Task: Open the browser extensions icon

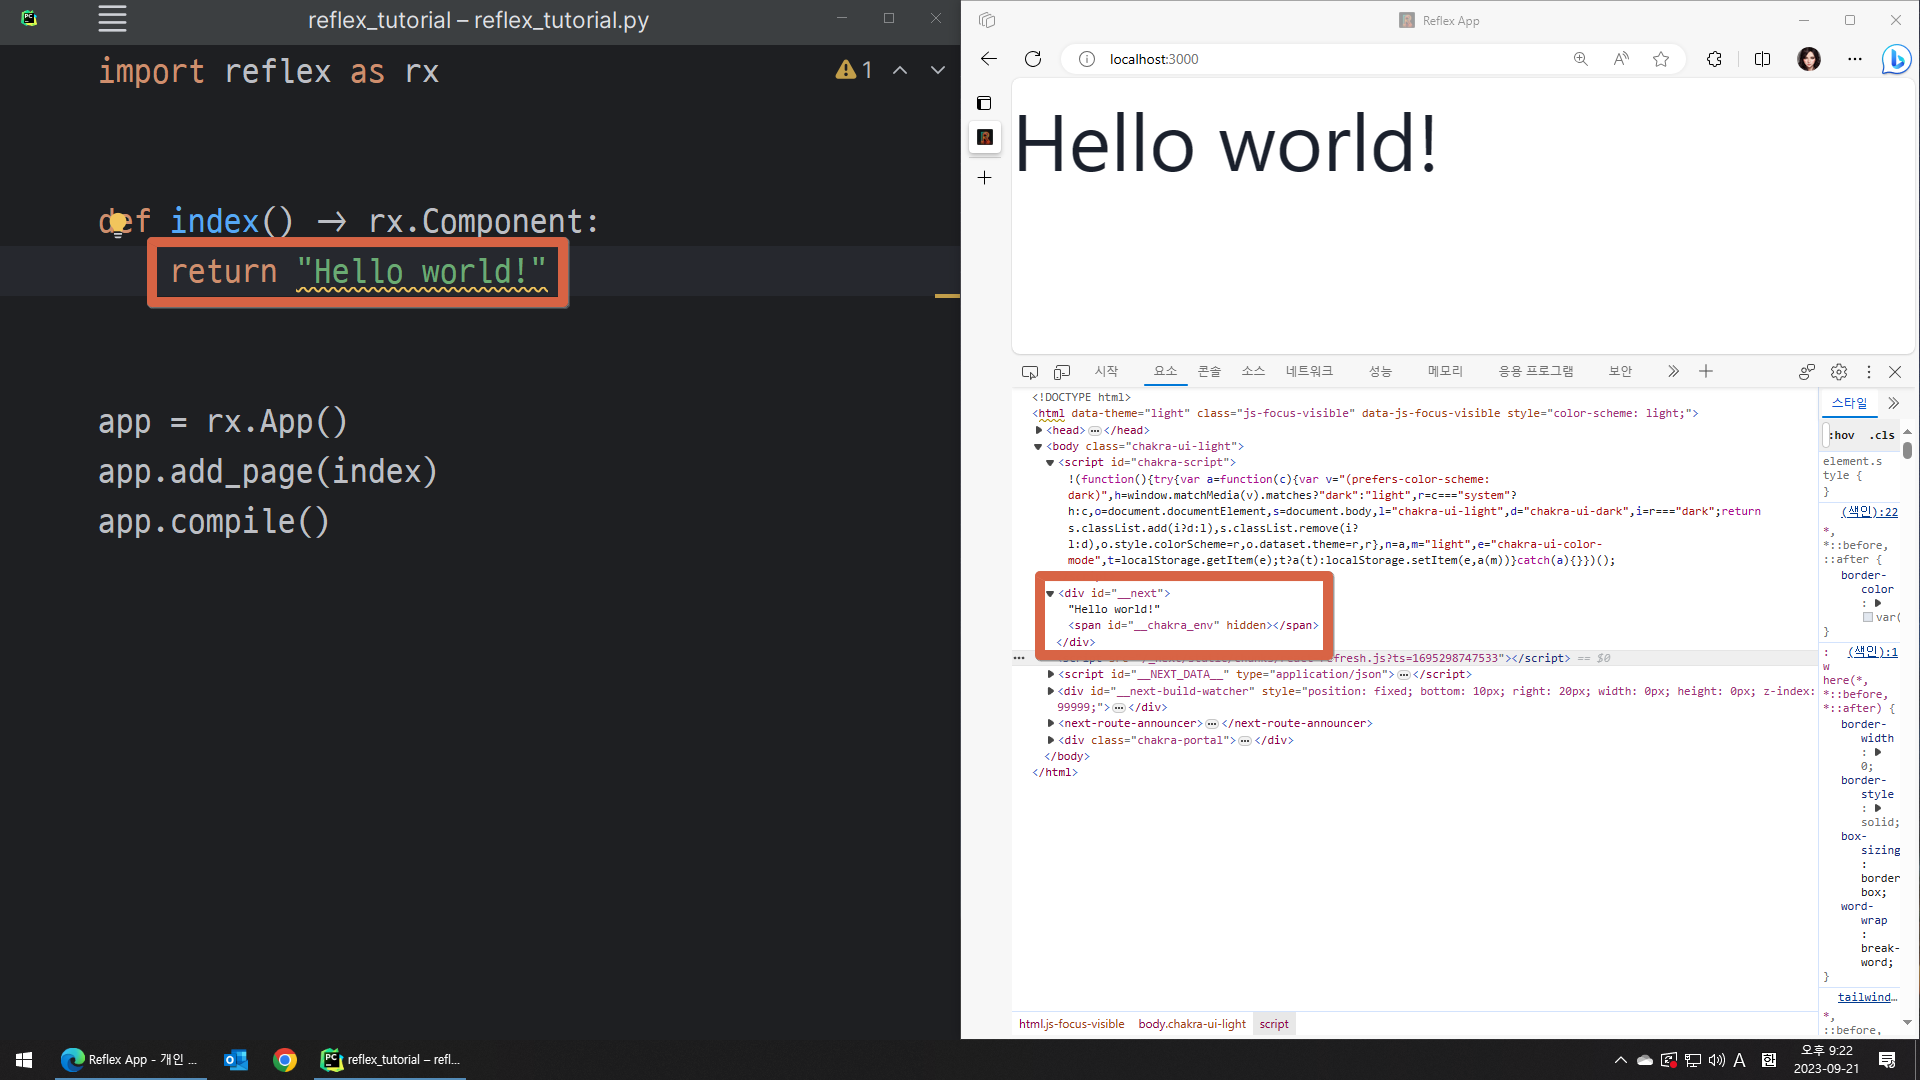Action: point(1714,59)
